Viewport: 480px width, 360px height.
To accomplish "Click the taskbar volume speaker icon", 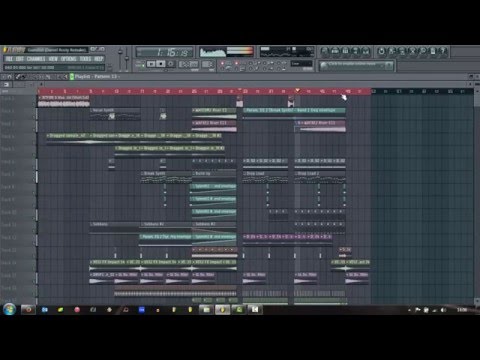I will click(x=443, y=310).
